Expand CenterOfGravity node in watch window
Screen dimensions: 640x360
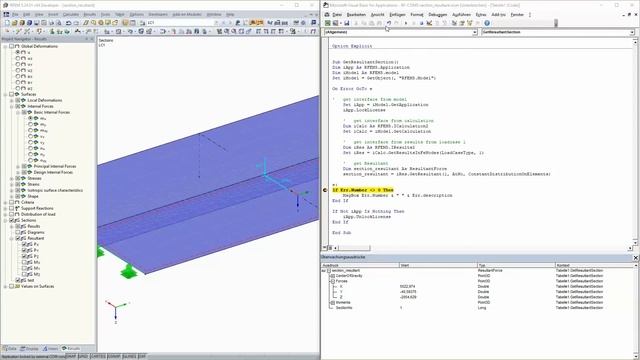point(332,276)
